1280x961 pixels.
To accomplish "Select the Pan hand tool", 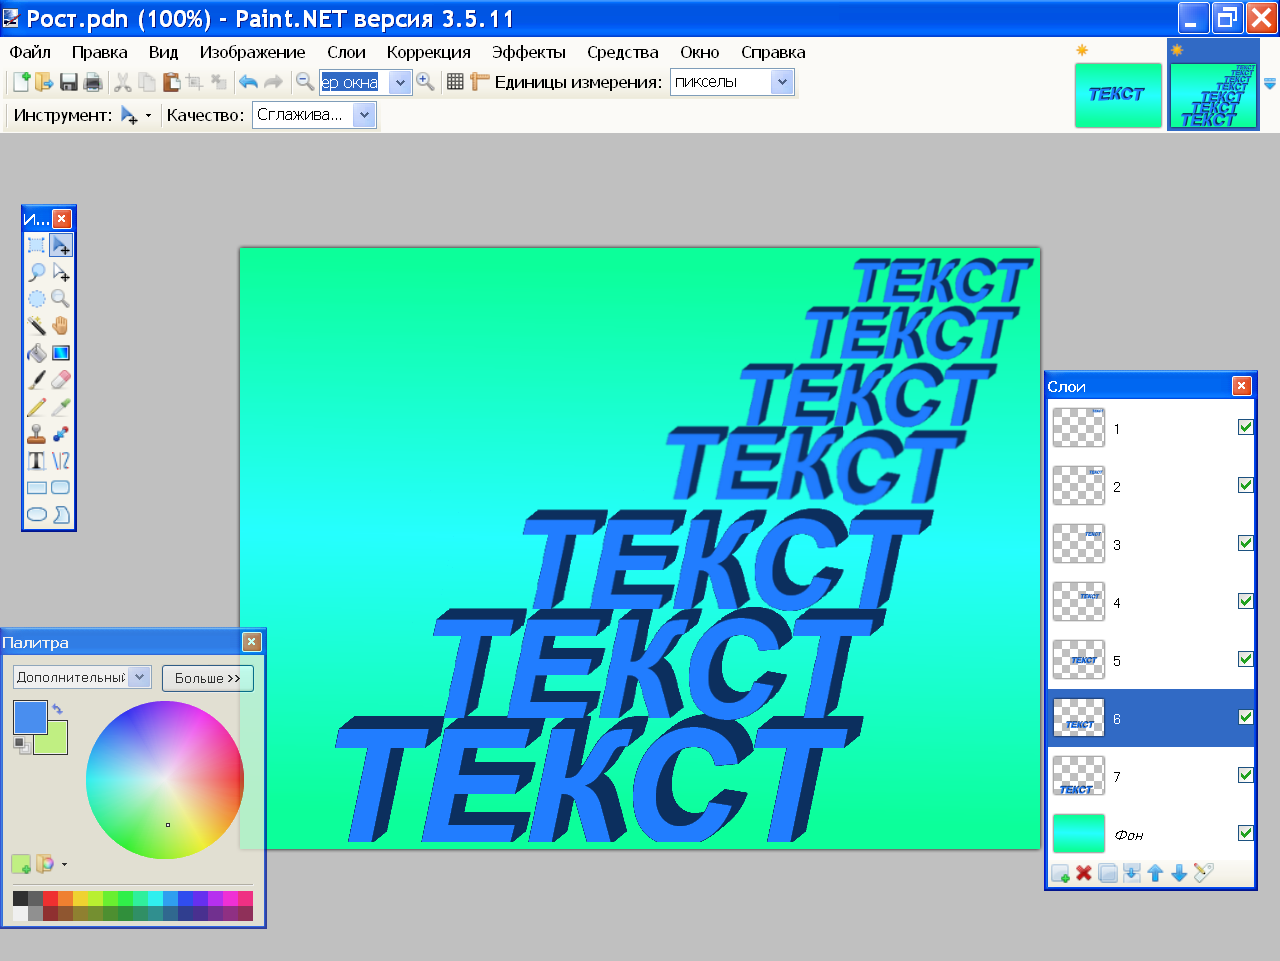I will point(61,326).
